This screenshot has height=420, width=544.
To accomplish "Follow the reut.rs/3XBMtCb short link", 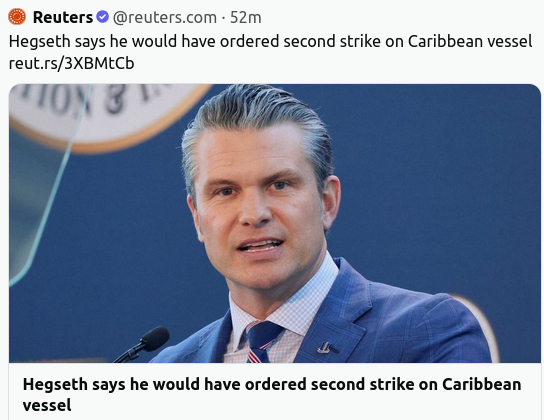I will coord(71,63).
